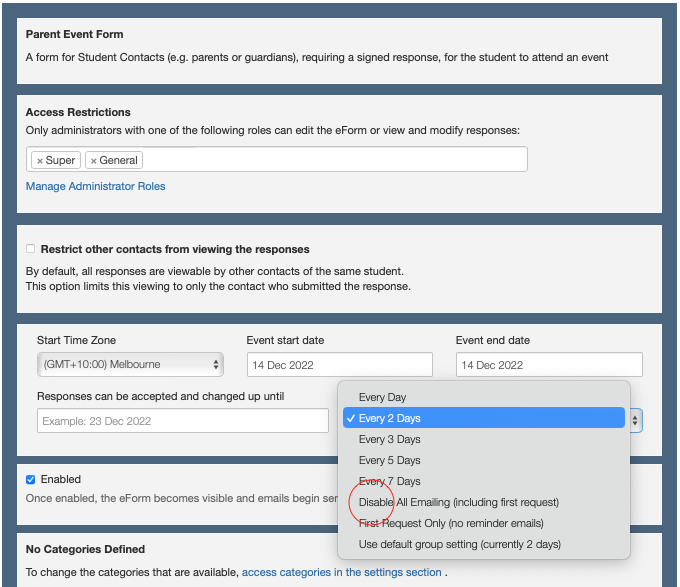Viewport: 680px width, 587px height.
Task: Click the responses accepted until date field
Action: pos(182,421)
